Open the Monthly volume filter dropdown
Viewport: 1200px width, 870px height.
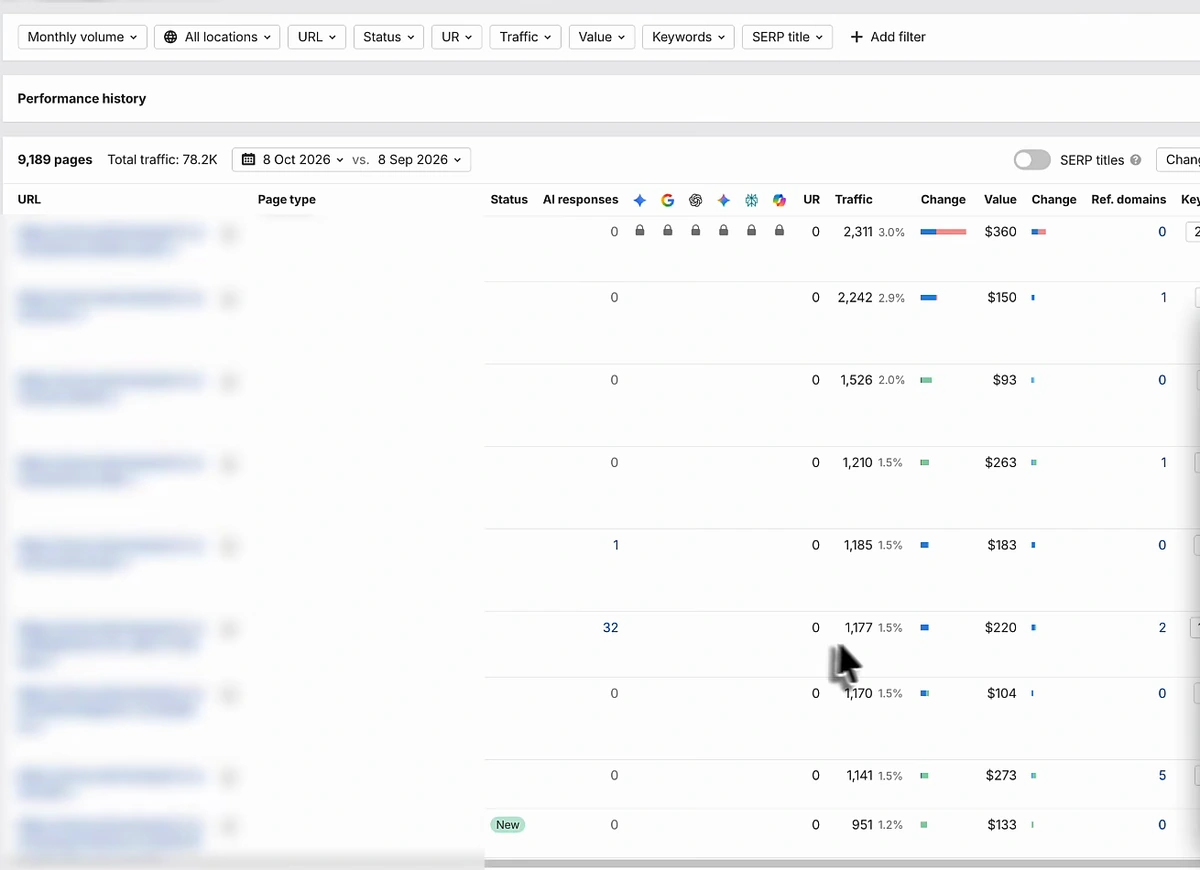83,37
